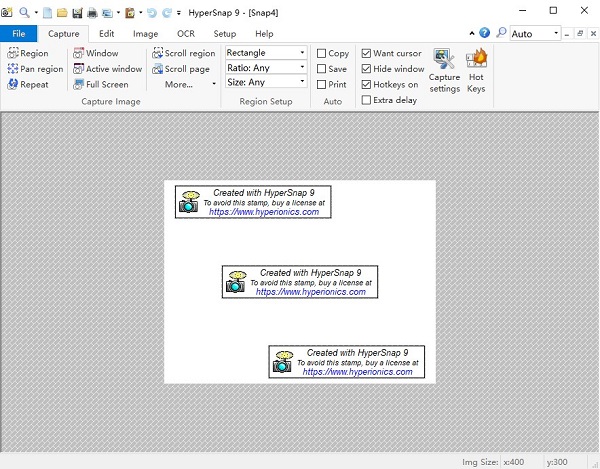Enable the Print auto checkbox

[321, 85]
